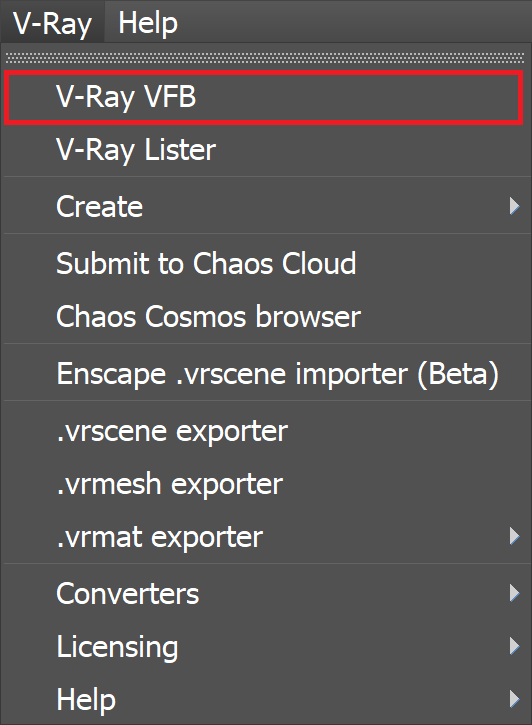532x725 pixels.
Task: Expand the Converters submenu arrow
Action: click(x=514, y=593)
